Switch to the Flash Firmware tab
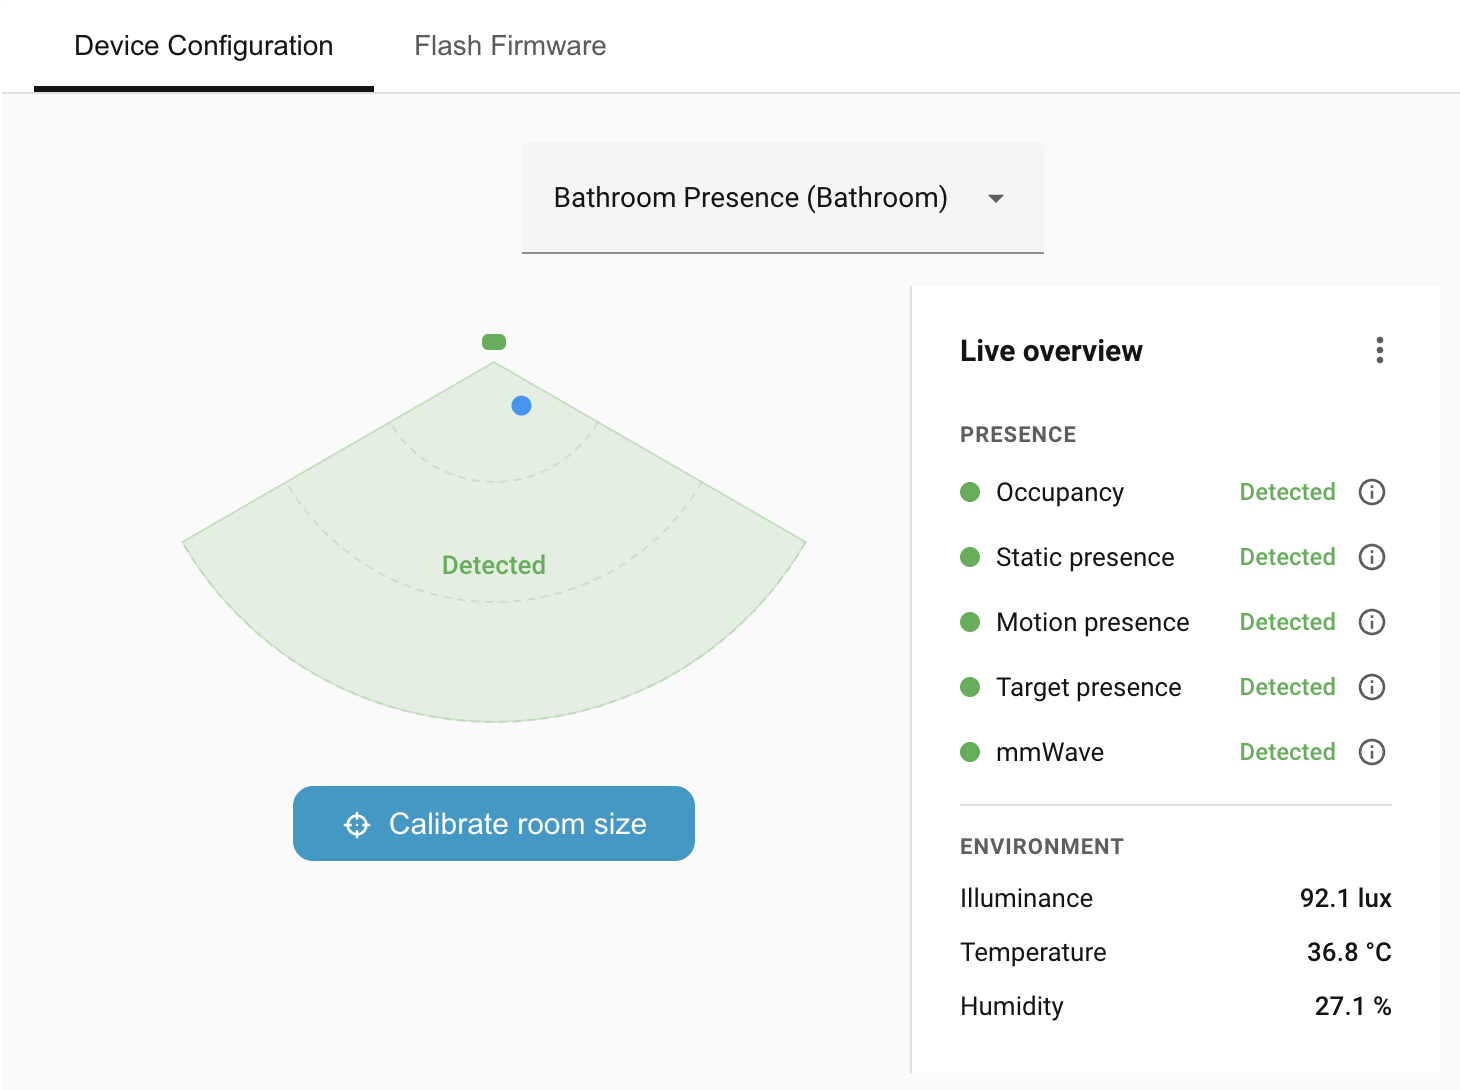 point(510,46)
